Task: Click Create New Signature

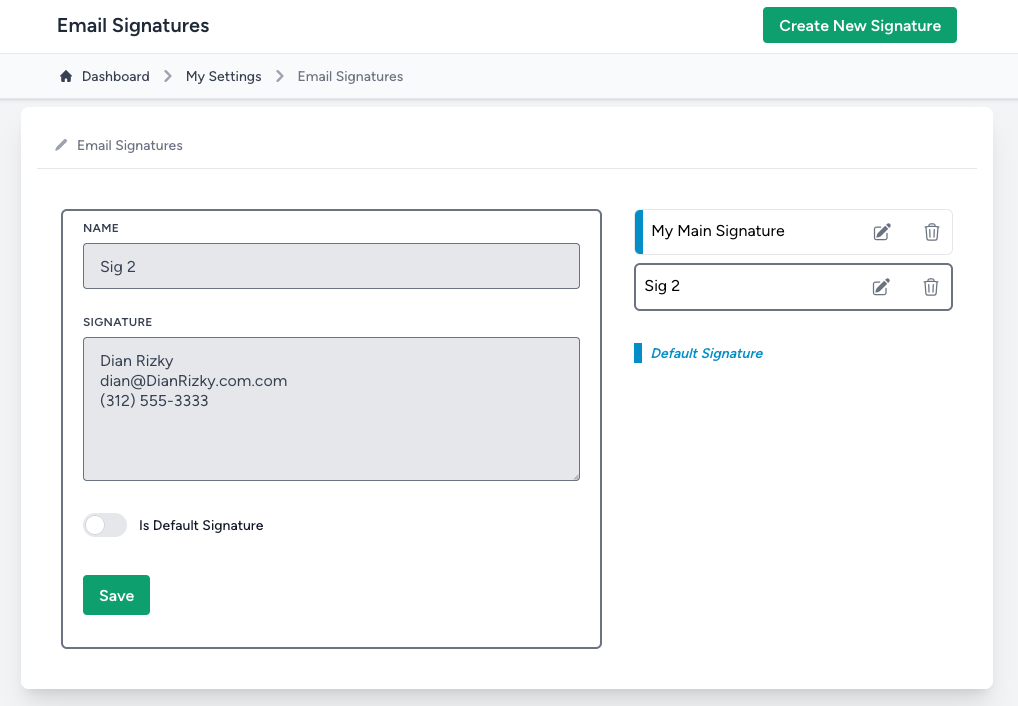Action: 859,25
